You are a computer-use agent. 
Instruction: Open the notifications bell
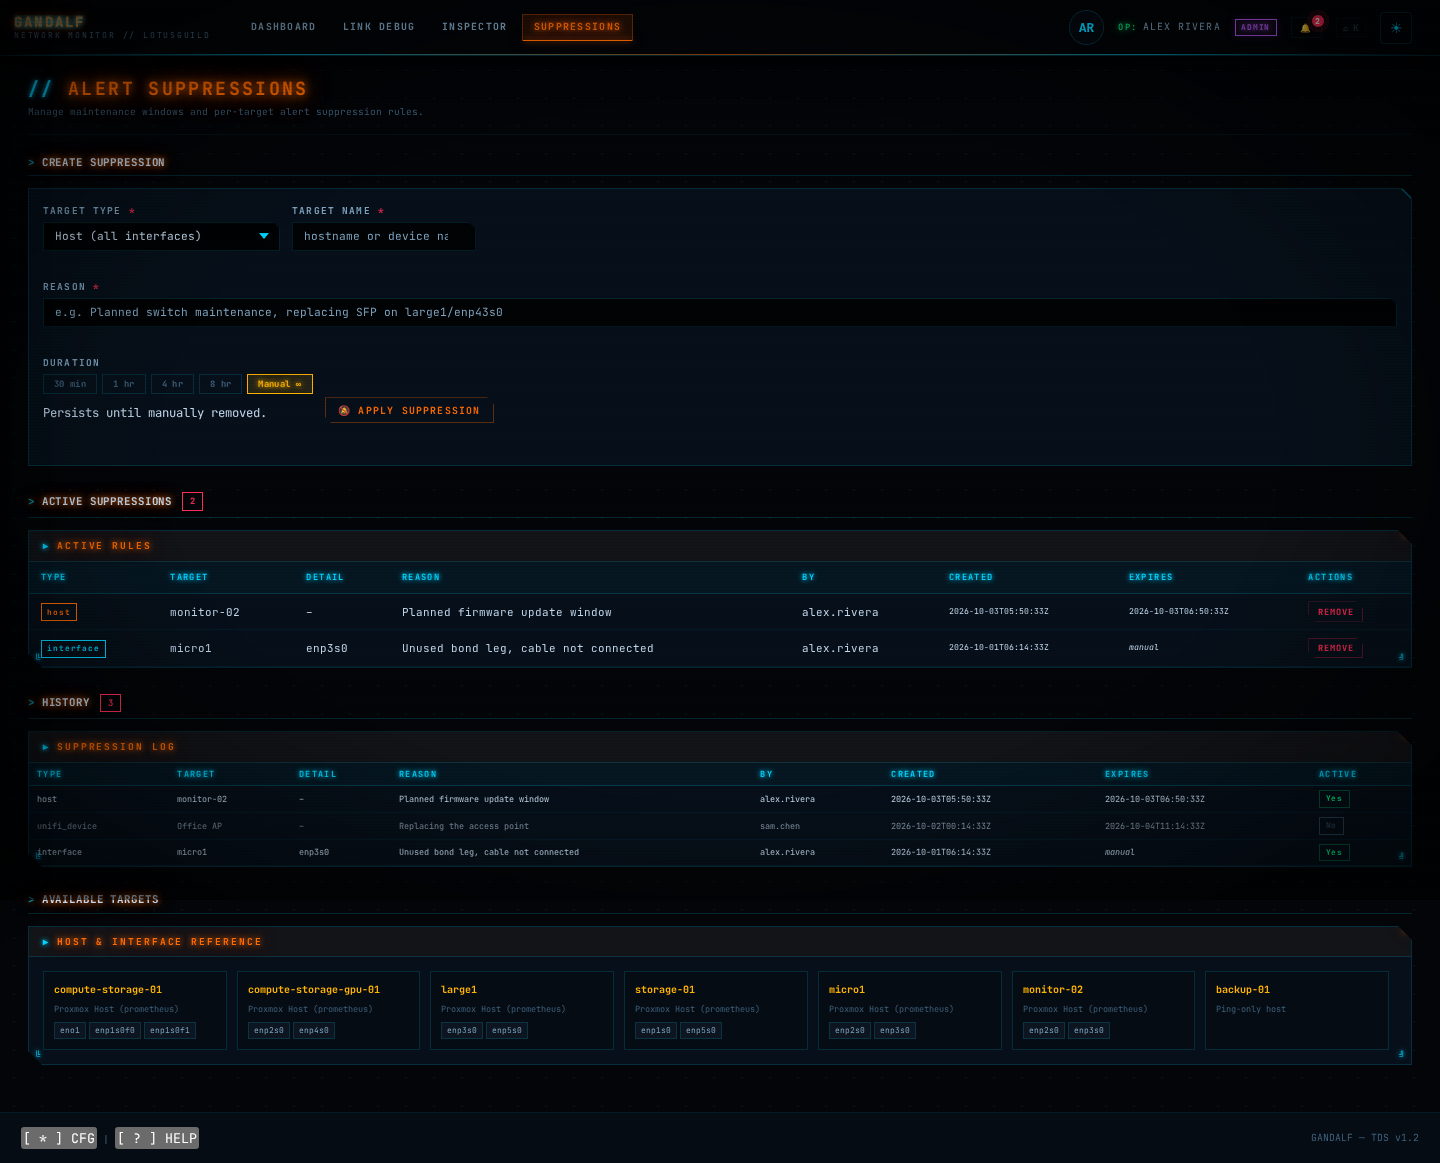point(1305,28)
